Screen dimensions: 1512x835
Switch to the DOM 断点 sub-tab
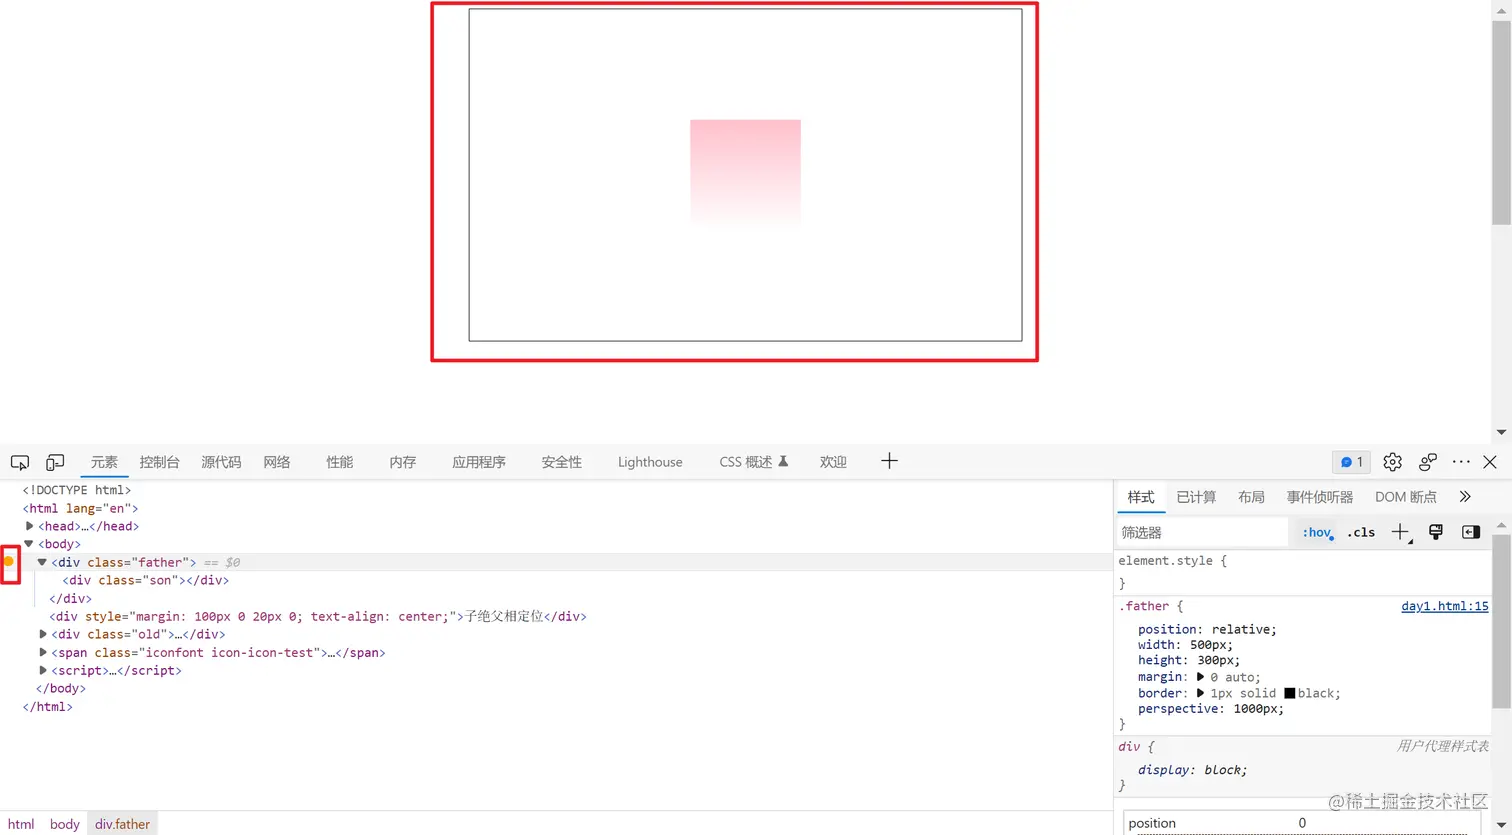pos(1405,497)
